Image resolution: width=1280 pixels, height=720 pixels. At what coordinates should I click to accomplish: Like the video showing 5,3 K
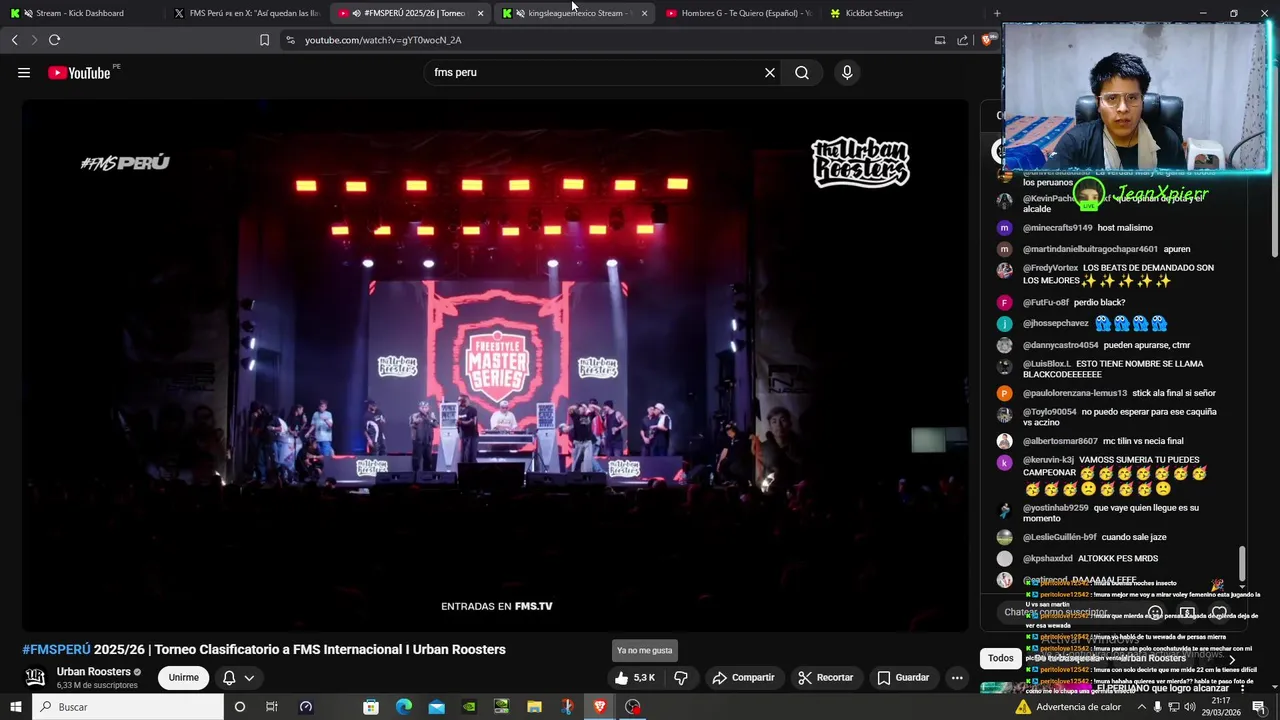[x=636, y=677]
